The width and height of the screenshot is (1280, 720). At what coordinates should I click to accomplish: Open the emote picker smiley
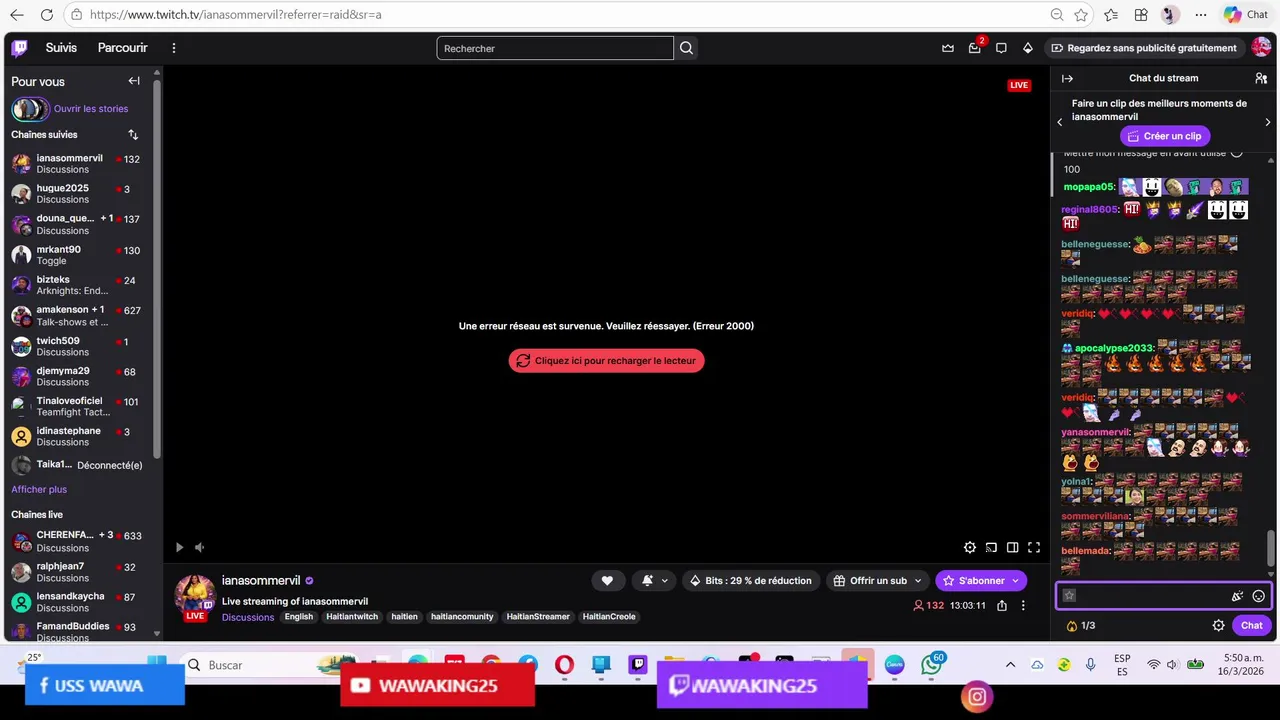pyautogui.click(x=1258, y=596)
